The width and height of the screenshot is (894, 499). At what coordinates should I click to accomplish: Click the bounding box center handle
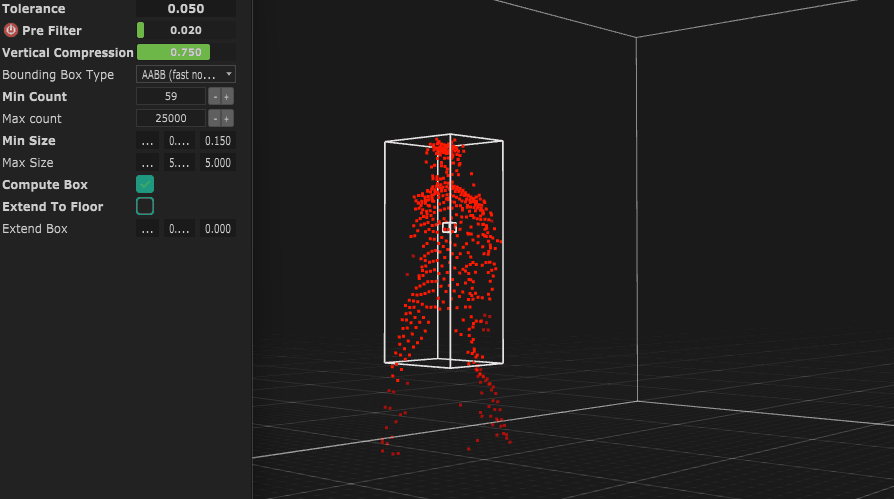click(449, 228)
